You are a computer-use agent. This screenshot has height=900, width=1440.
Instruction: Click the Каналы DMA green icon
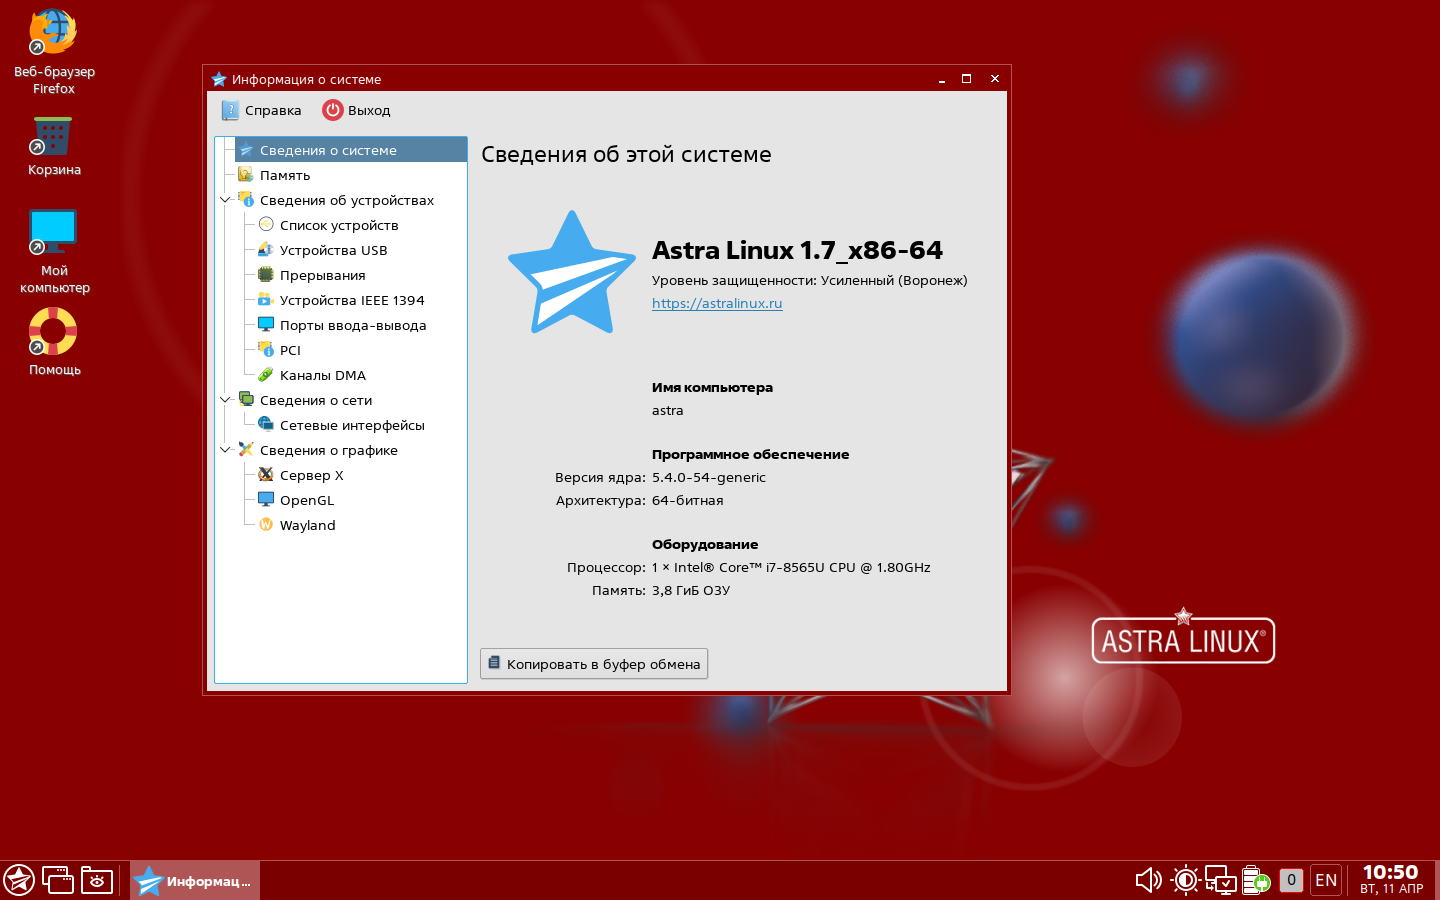(266, 375)
